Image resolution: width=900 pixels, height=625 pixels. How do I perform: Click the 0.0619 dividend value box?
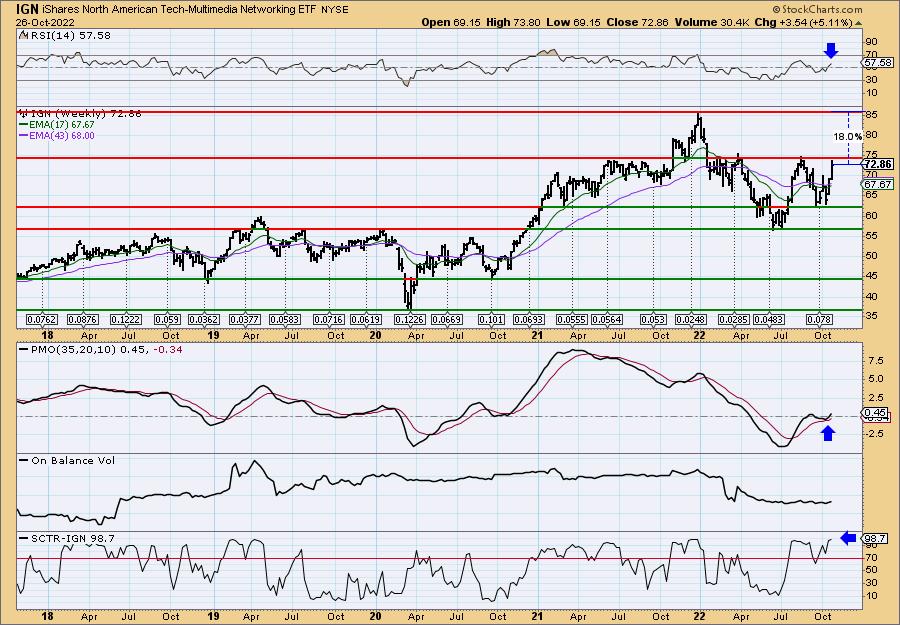coord(367,319)
